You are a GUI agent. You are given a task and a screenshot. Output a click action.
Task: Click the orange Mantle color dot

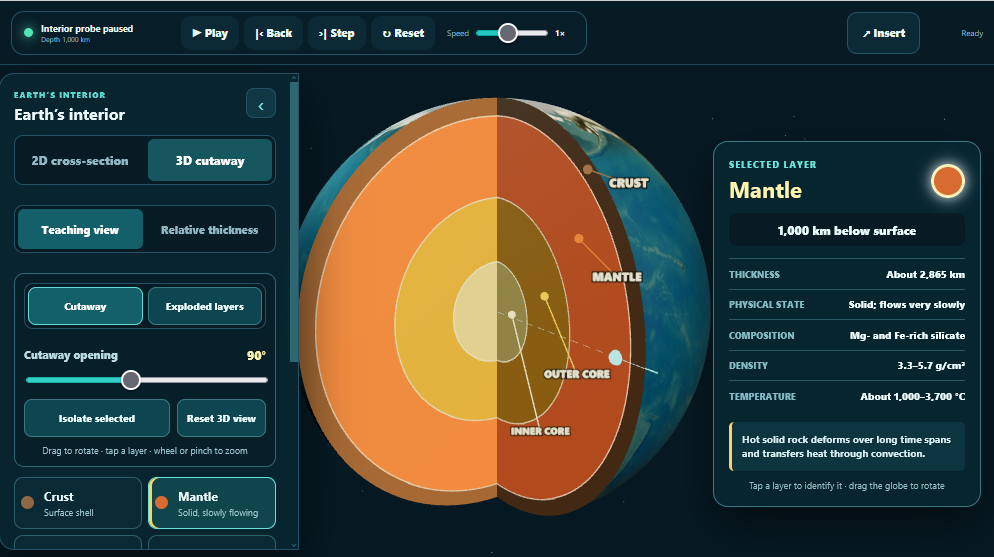162,503
